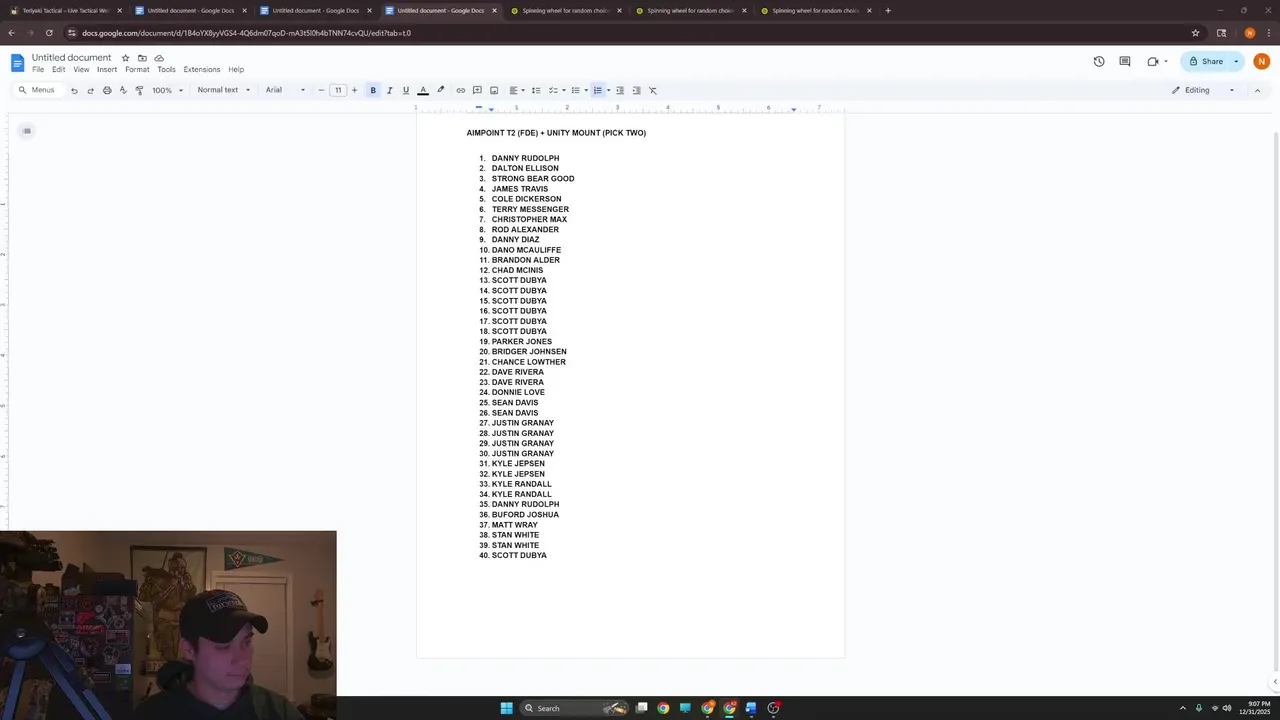Viewport: 1280px width, 720px height.
Task: Open the File menu
Action: [38, 70]
